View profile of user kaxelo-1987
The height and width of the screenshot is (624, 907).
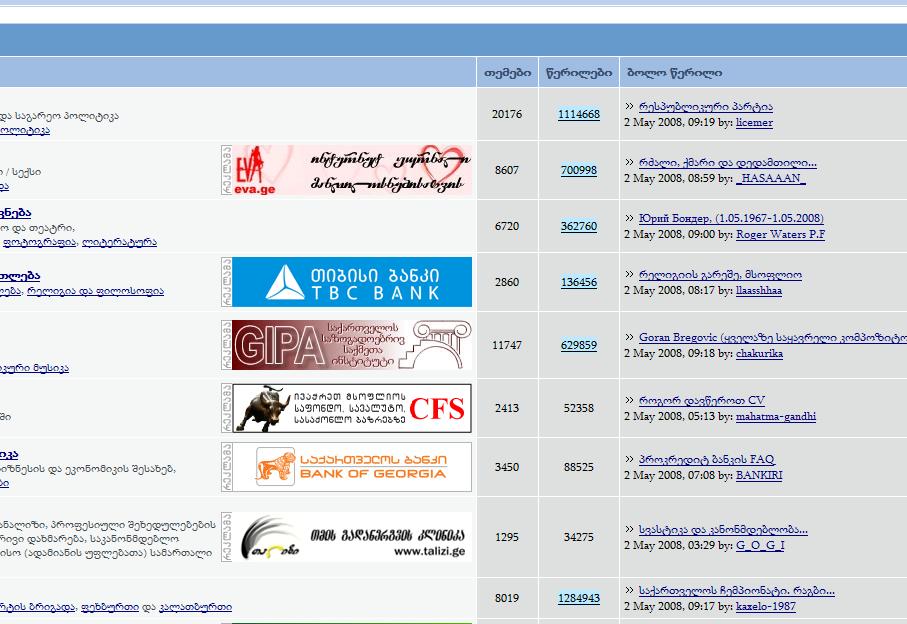tap(765, 607)
